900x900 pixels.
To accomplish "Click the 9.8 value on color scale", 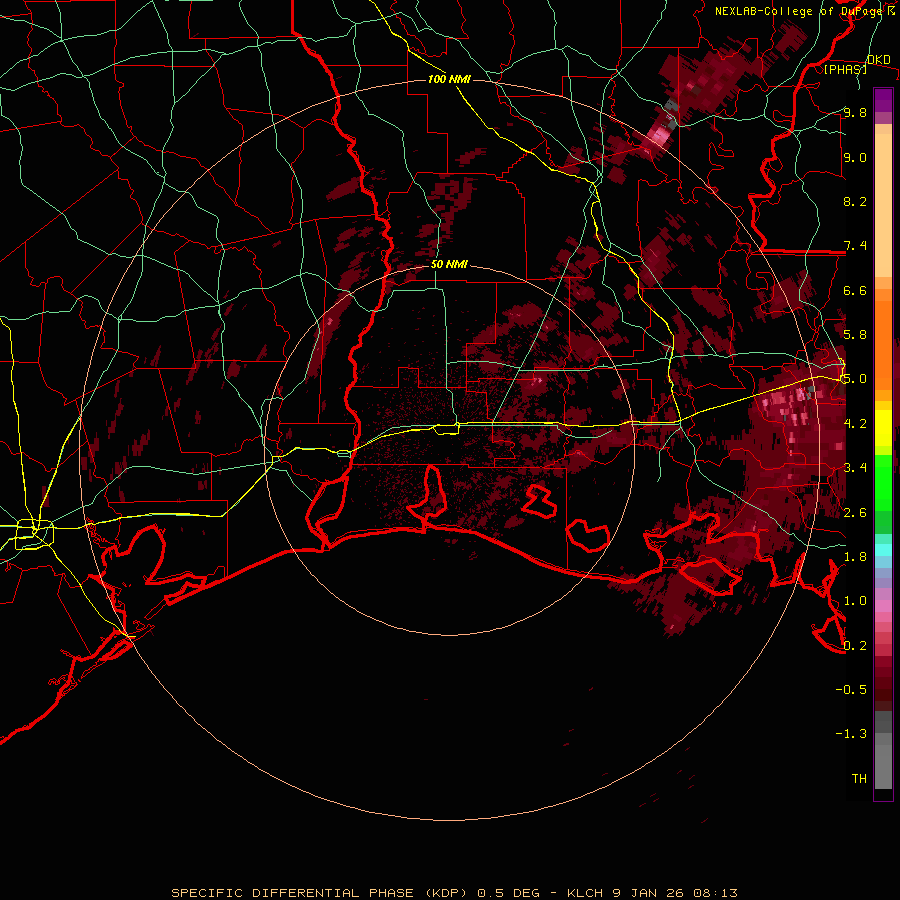I will [x=855, y=113].
